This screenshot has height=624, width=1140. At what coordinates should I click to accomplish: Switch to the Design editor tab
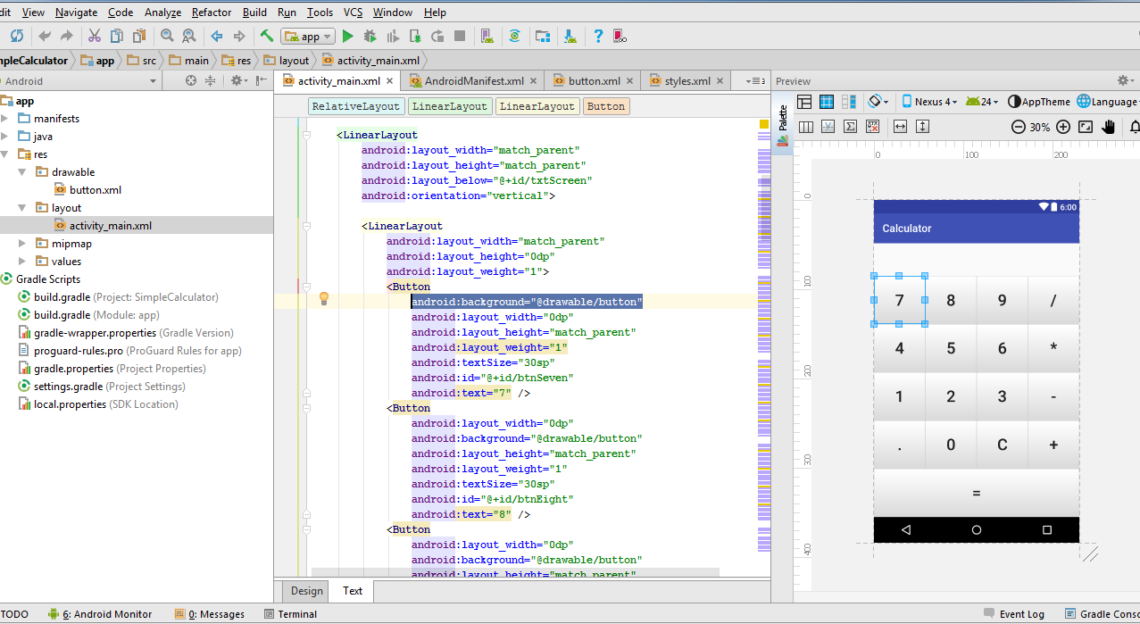(306, 590)
